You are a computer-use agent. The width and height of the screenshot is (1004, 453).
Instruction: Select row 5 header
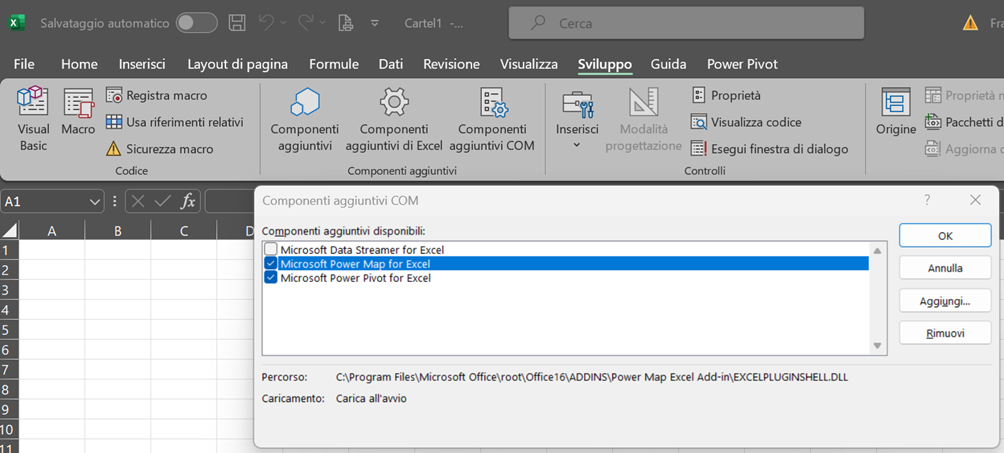pyautogui.click(x=9, y=330)
